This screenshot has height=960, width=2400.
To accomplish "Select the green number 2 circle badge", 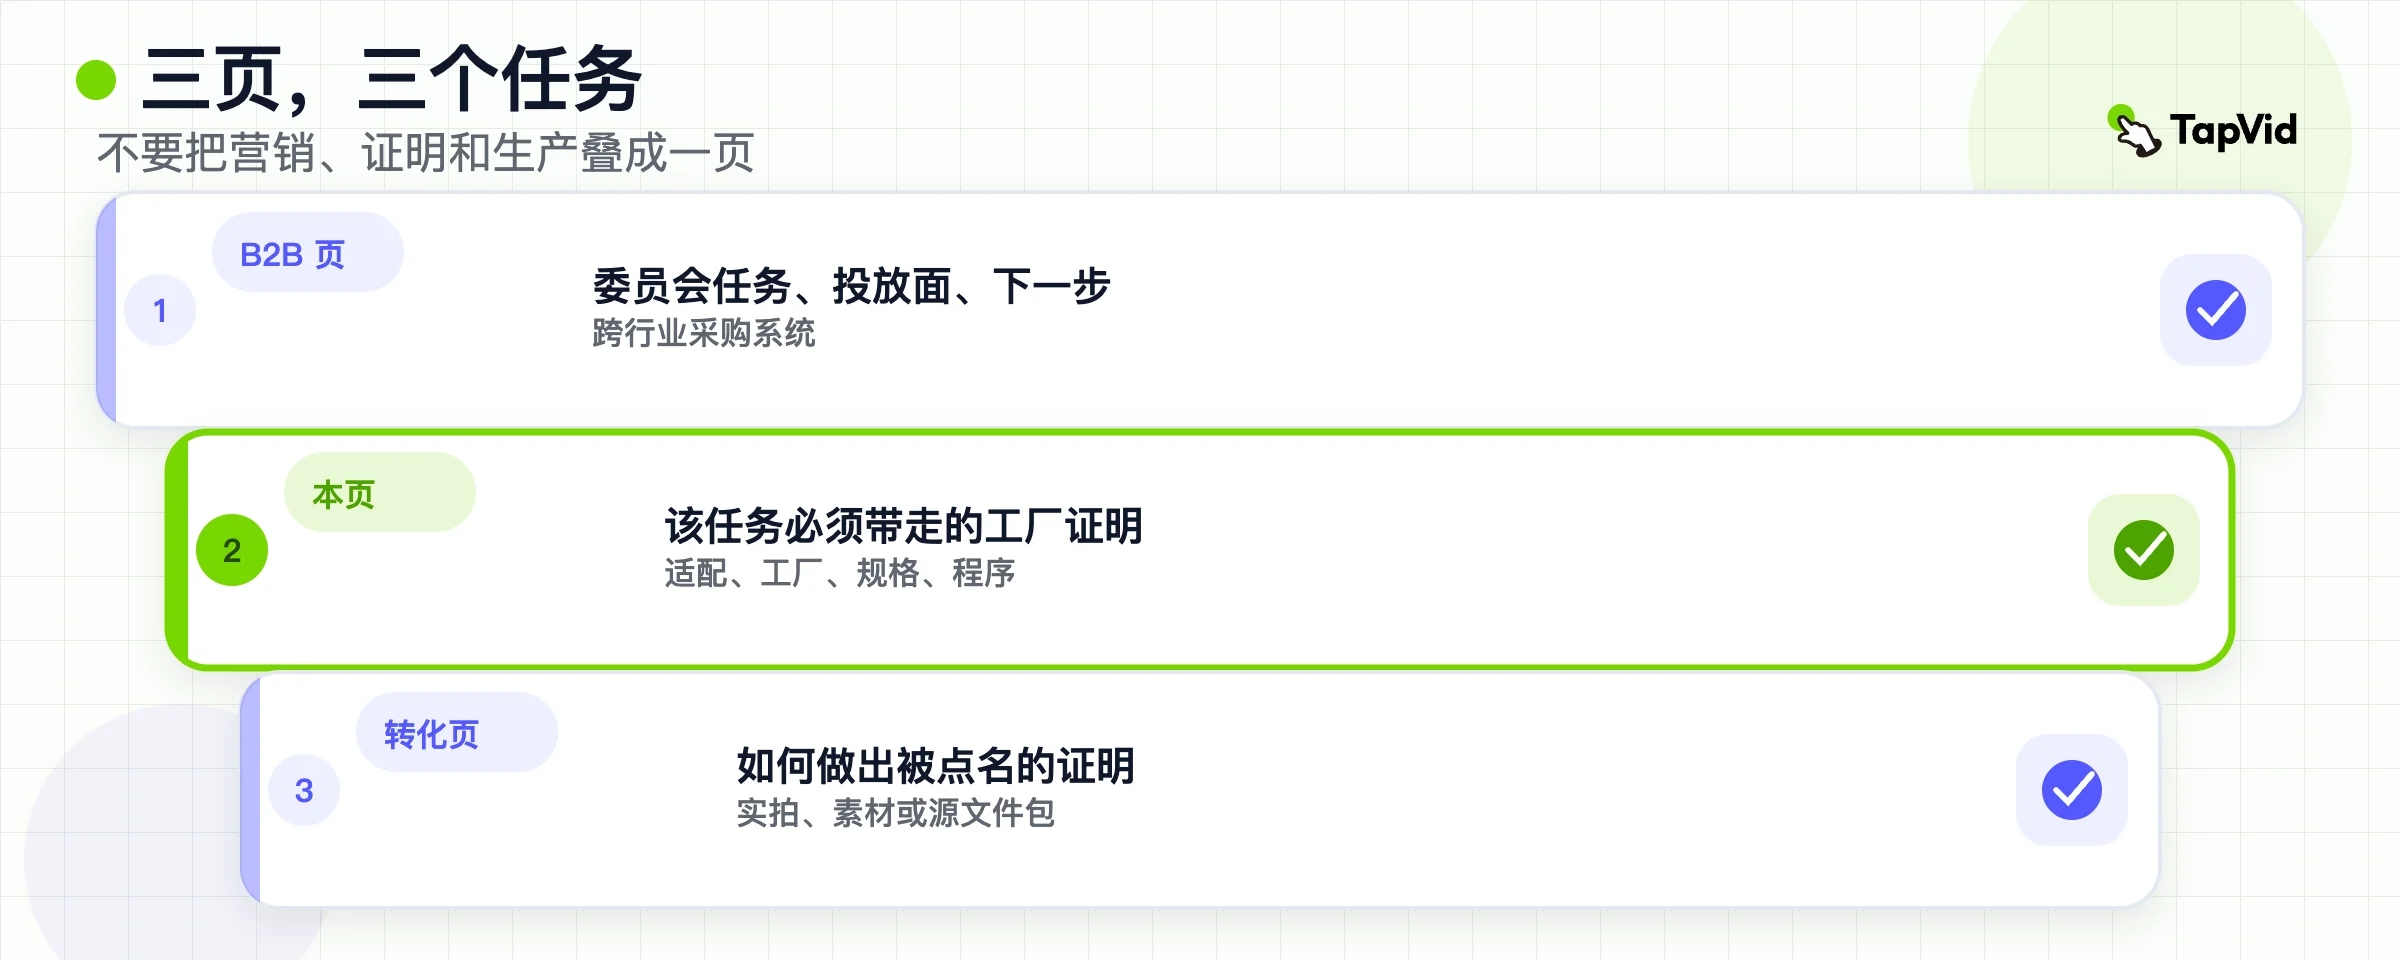I will [232, 550].
